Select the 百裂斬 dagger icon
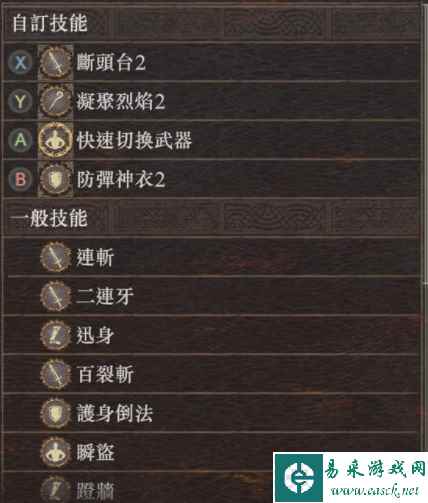Viewport: 428px width, 503px height. [55, 374]
